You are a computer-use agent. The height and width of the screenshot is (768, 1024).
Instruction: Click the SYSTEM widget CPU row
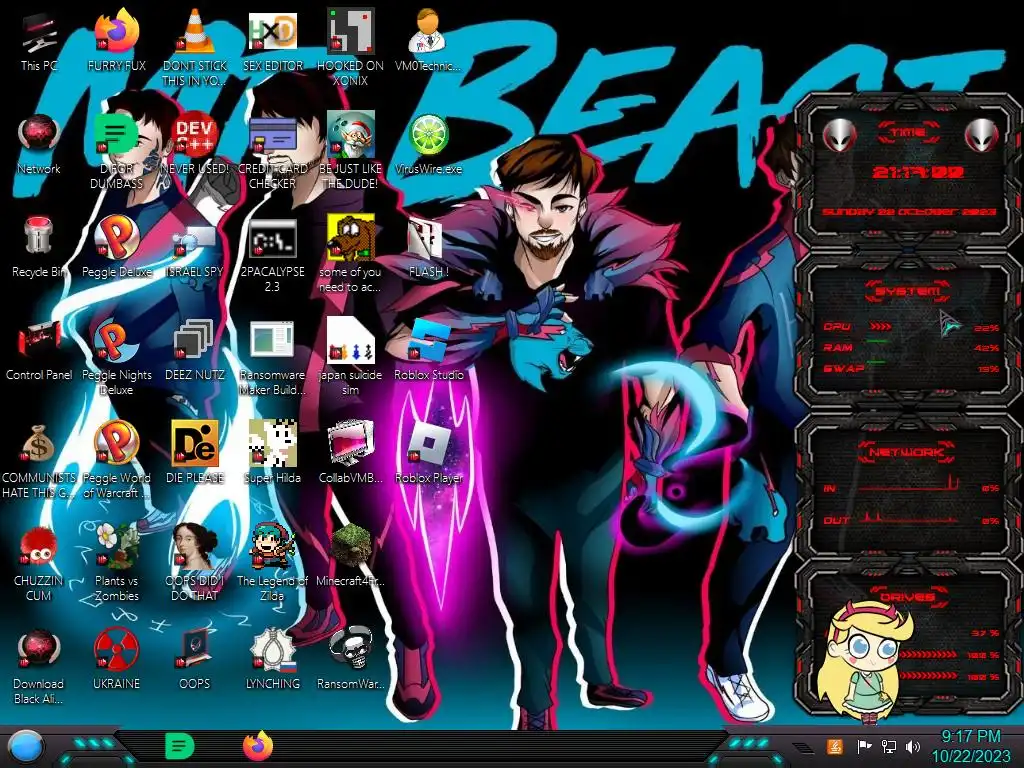[910, 327]
